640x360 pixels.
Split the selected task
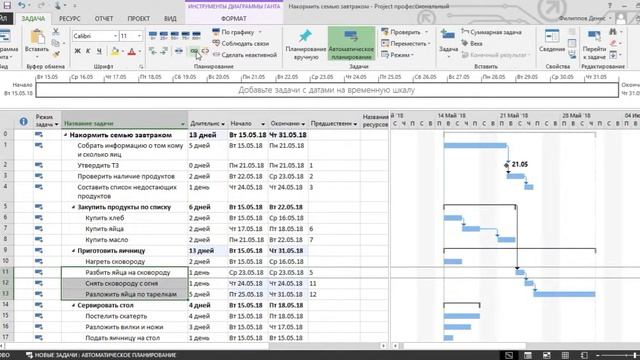click(x=179, y=51)
